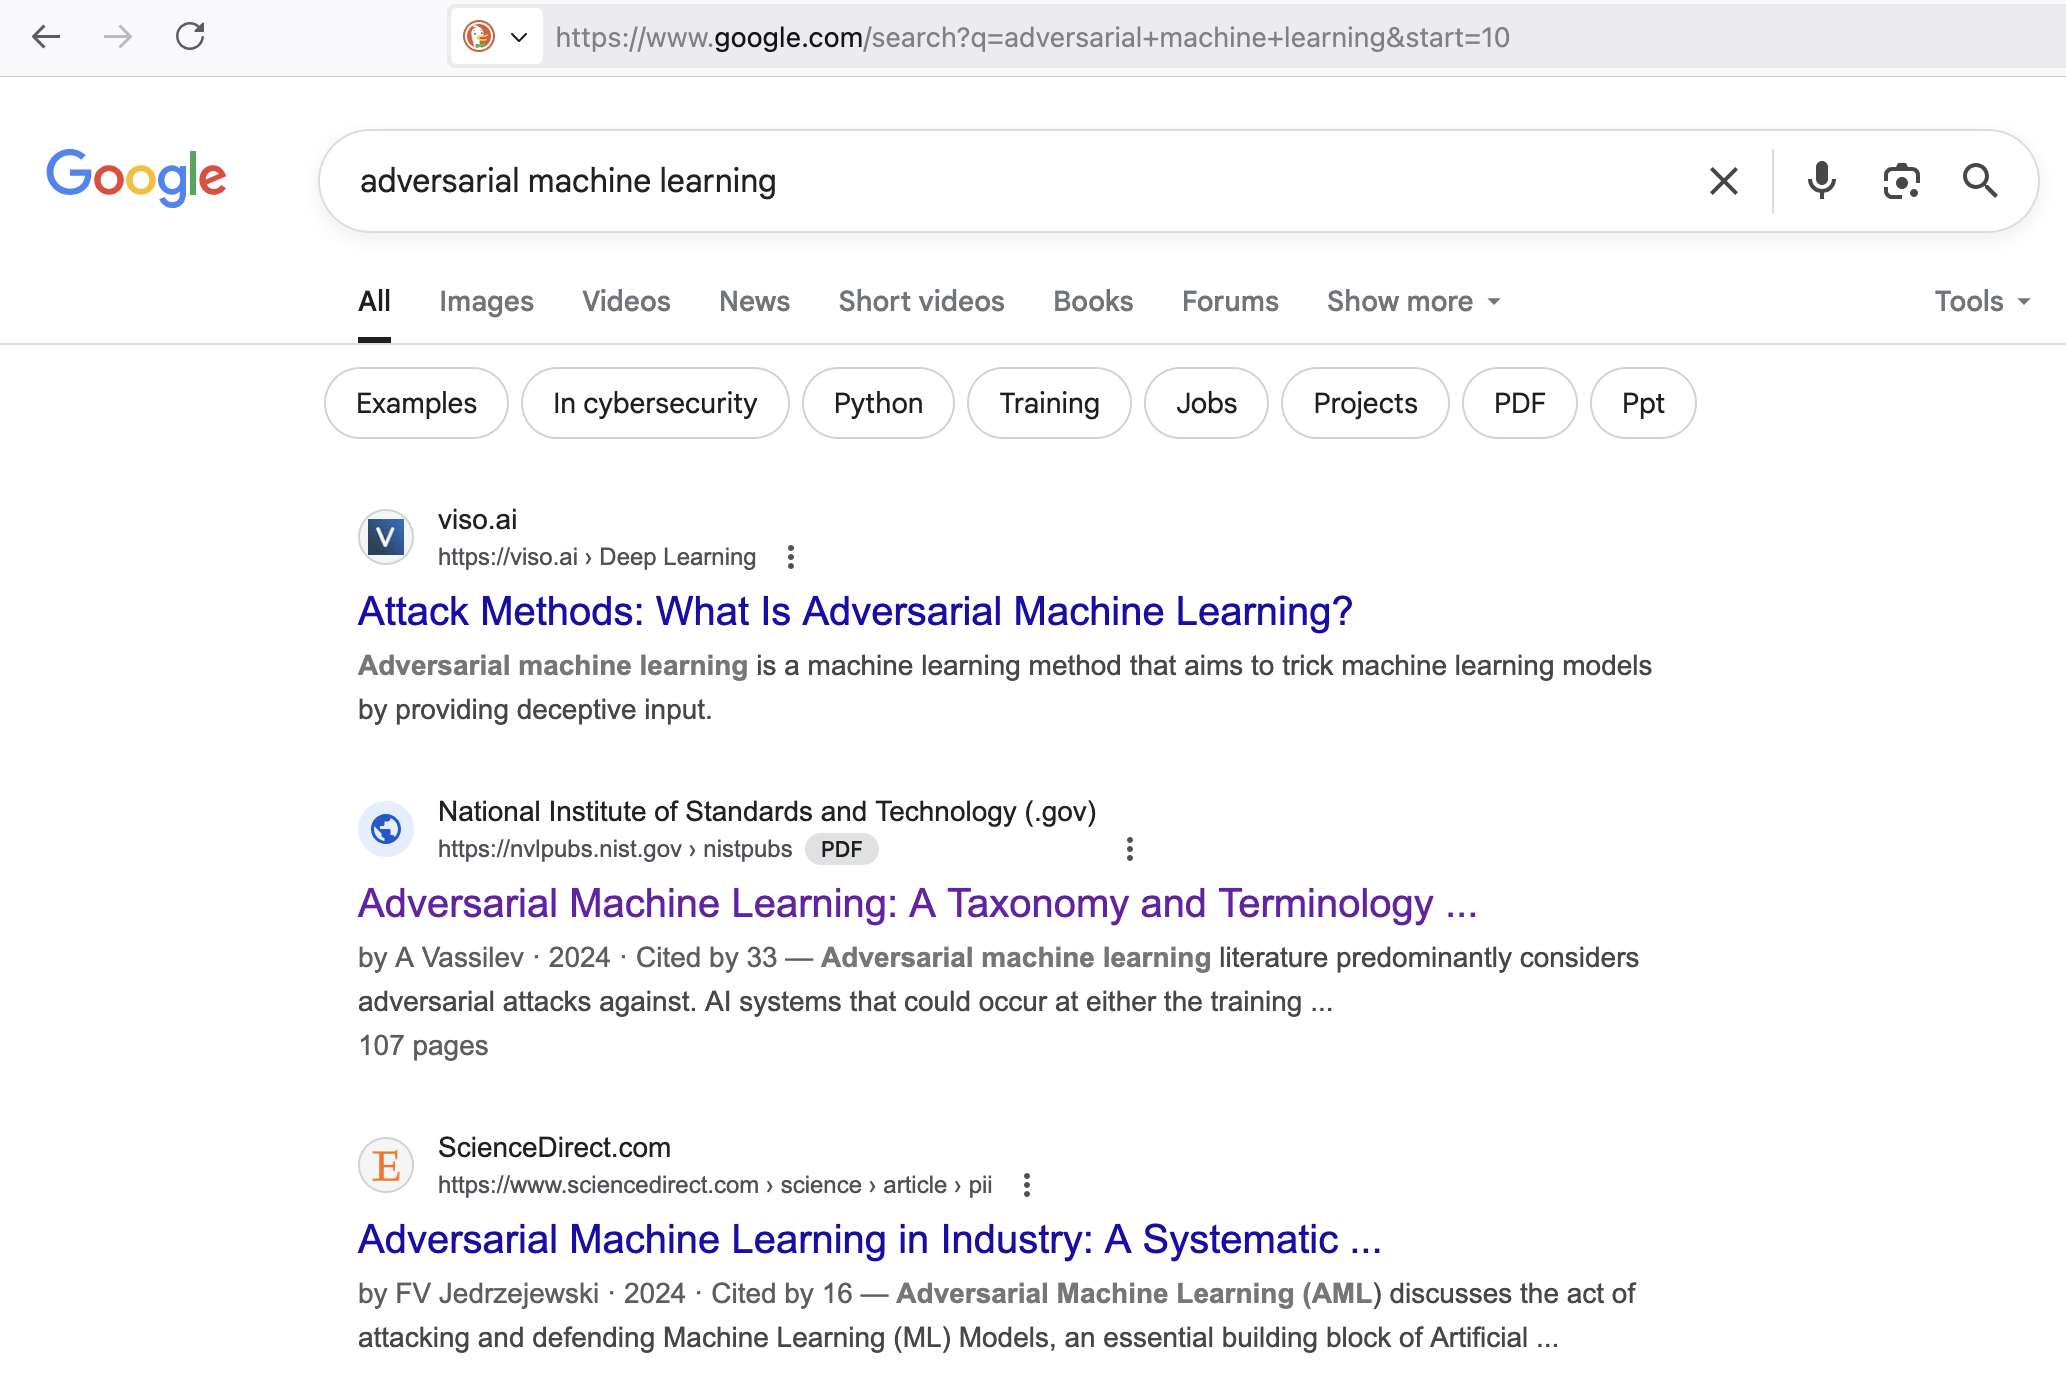Click the ScienceDirect Elsevier favicon
Viewport: 2066px width, 1386px height.
(x=386, y=1165)
